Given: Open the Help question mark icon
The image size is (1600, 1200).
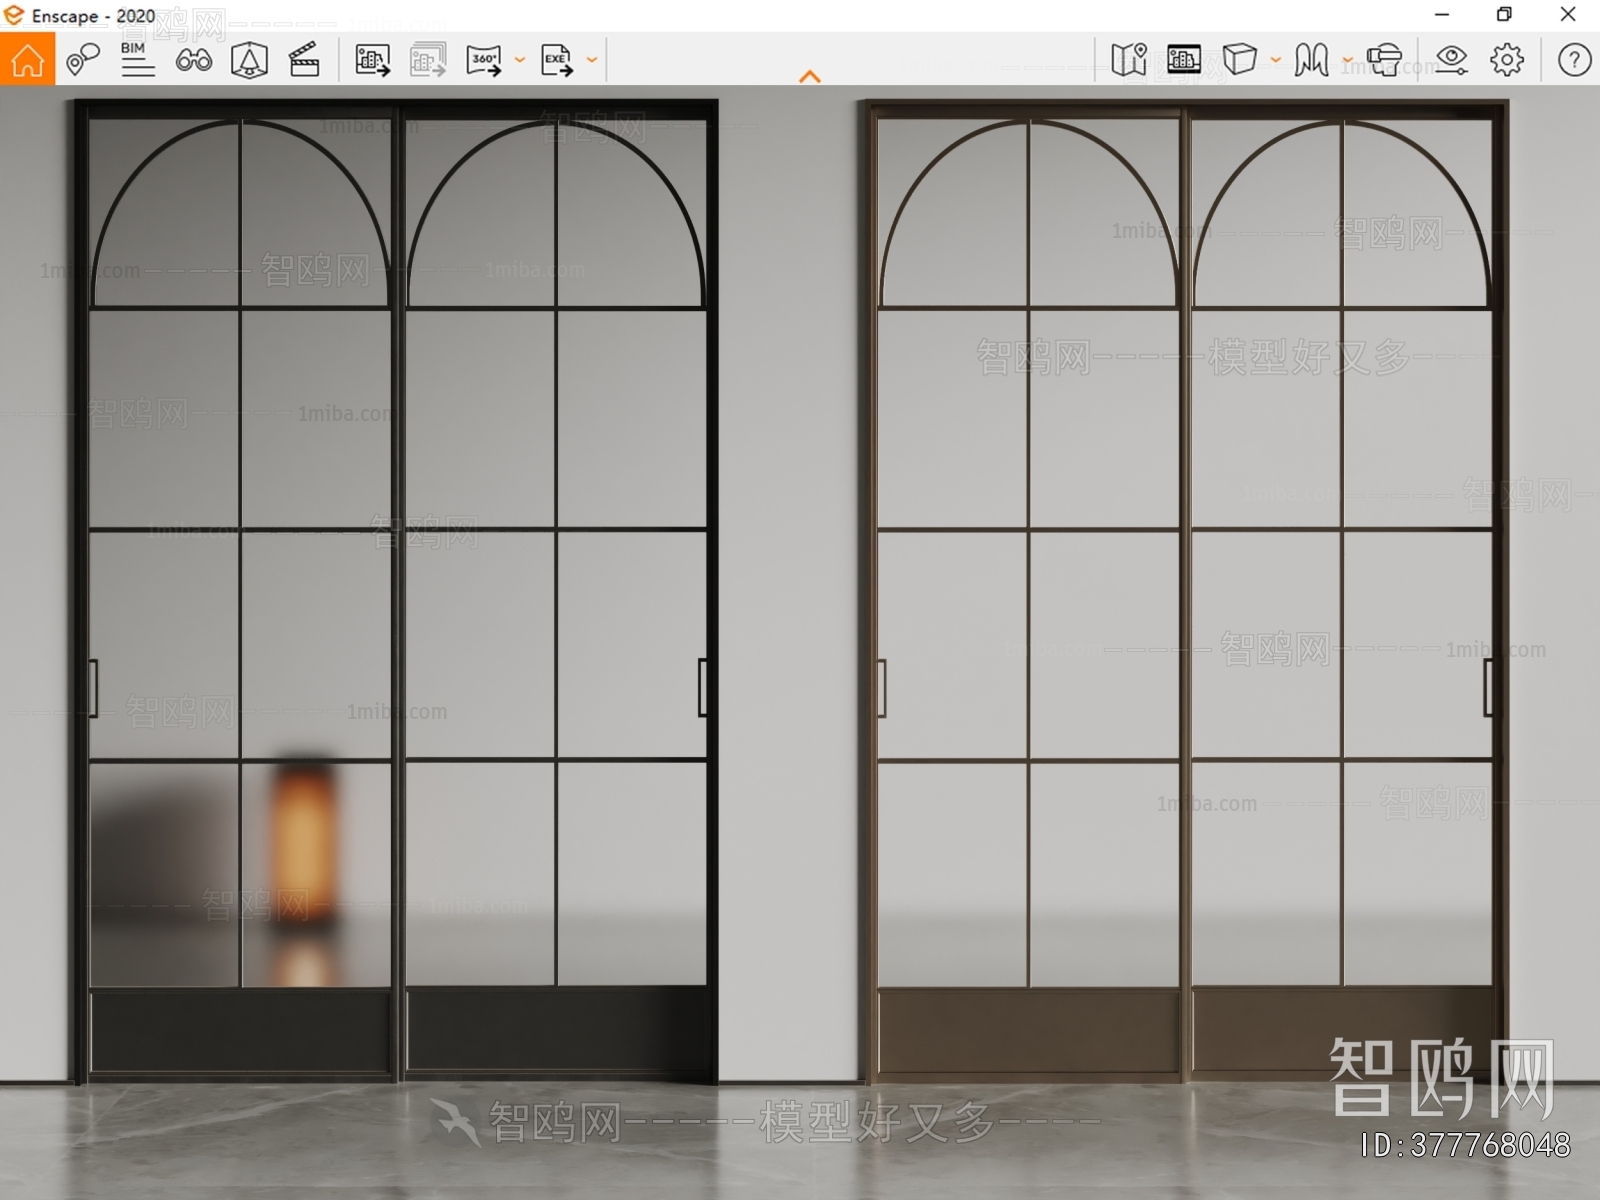Looking at the screenshot, I should point(1574,60).
